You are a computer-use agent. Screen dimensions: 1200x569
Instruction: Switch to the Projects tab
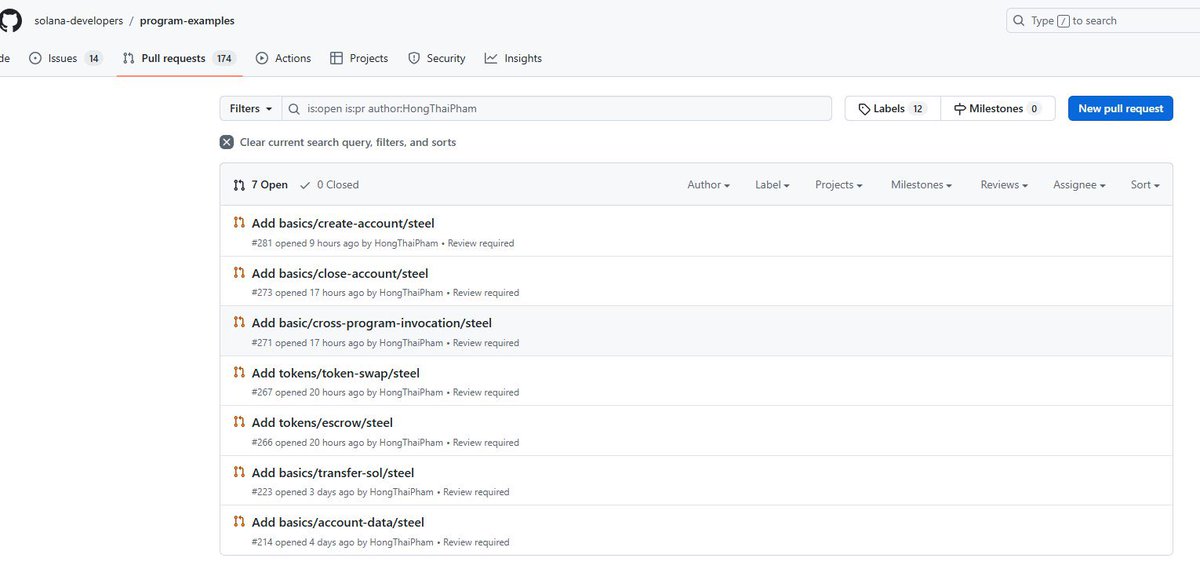pos(359,58)
